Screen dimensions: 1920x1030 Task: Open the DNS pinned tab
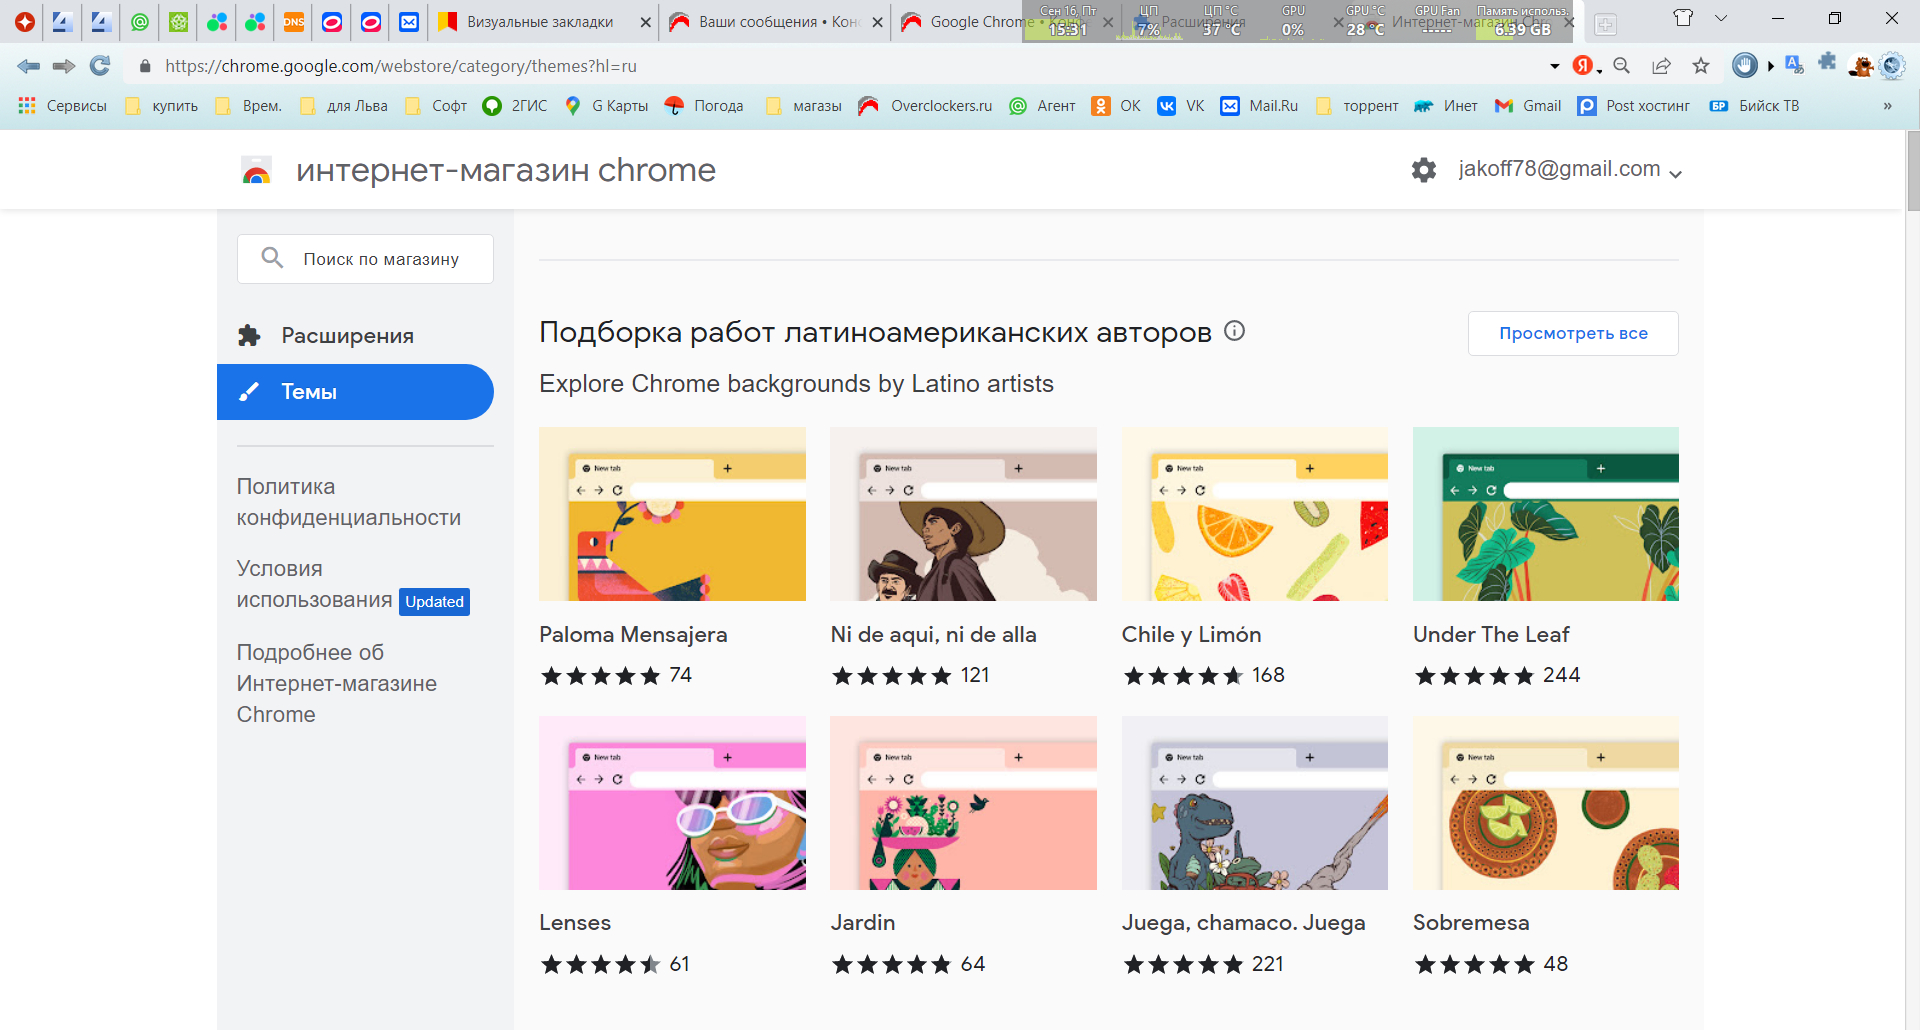pos(293,21)
